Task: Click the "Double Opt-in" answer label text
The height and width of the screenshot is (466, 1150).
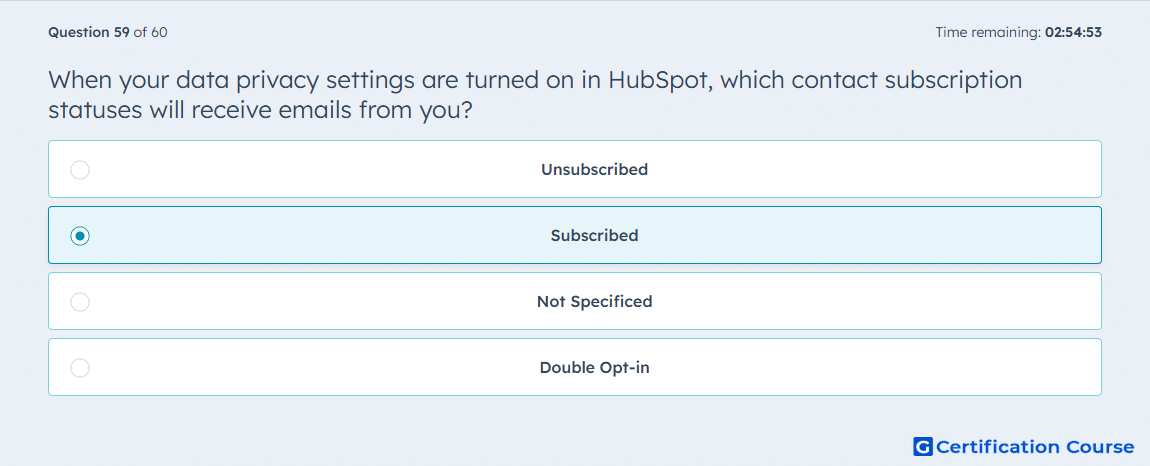Action: coord(594,368)
